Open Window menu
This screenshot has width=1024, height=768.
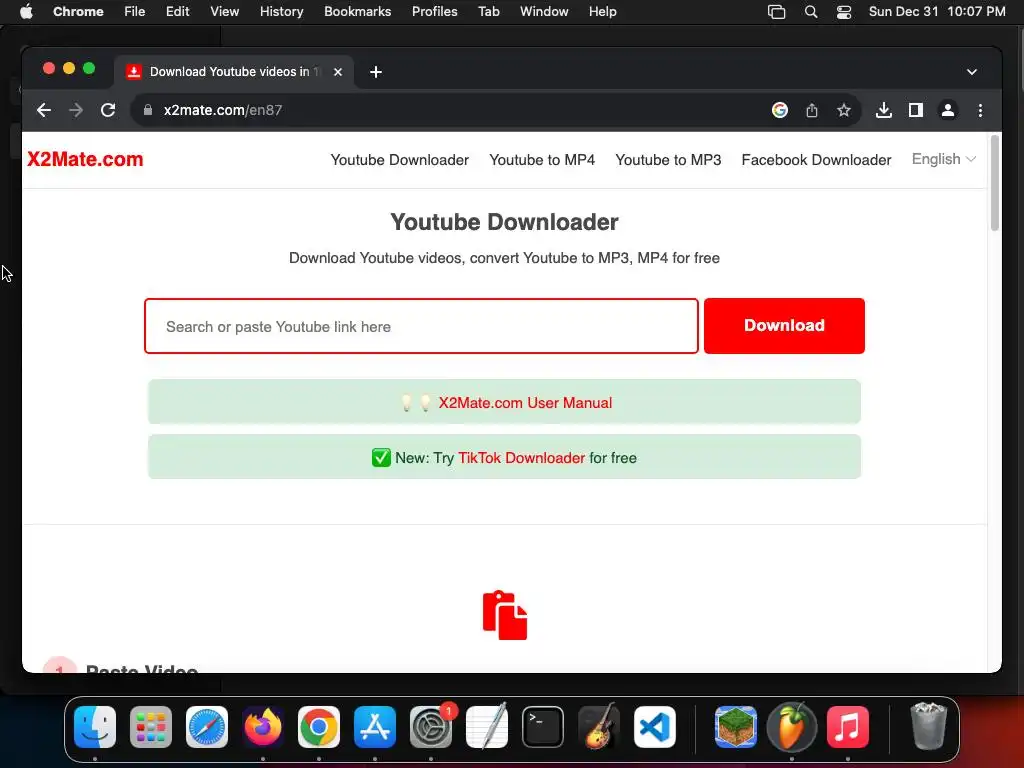544,12
